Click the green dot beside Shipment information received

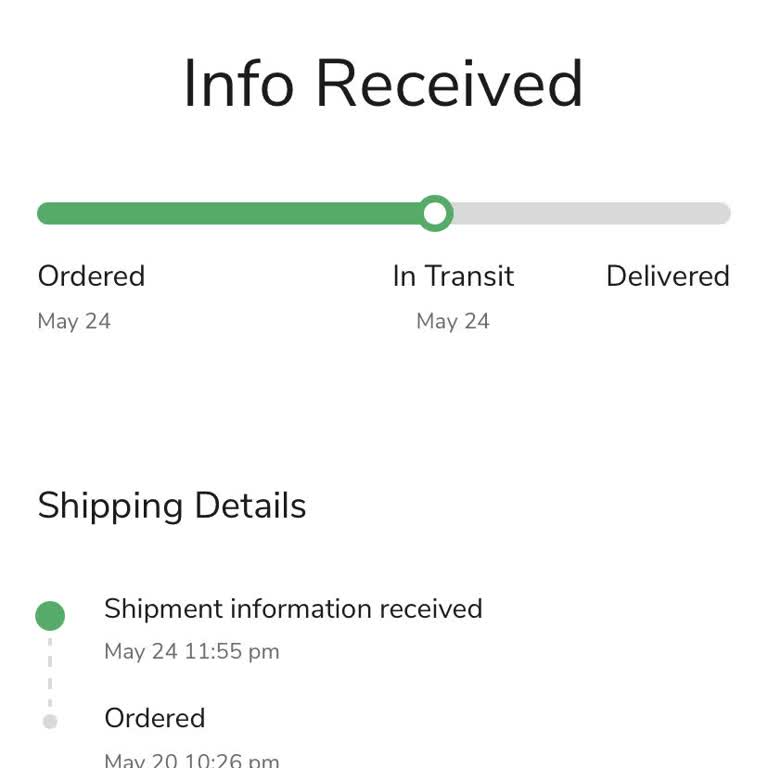point(50,616)
